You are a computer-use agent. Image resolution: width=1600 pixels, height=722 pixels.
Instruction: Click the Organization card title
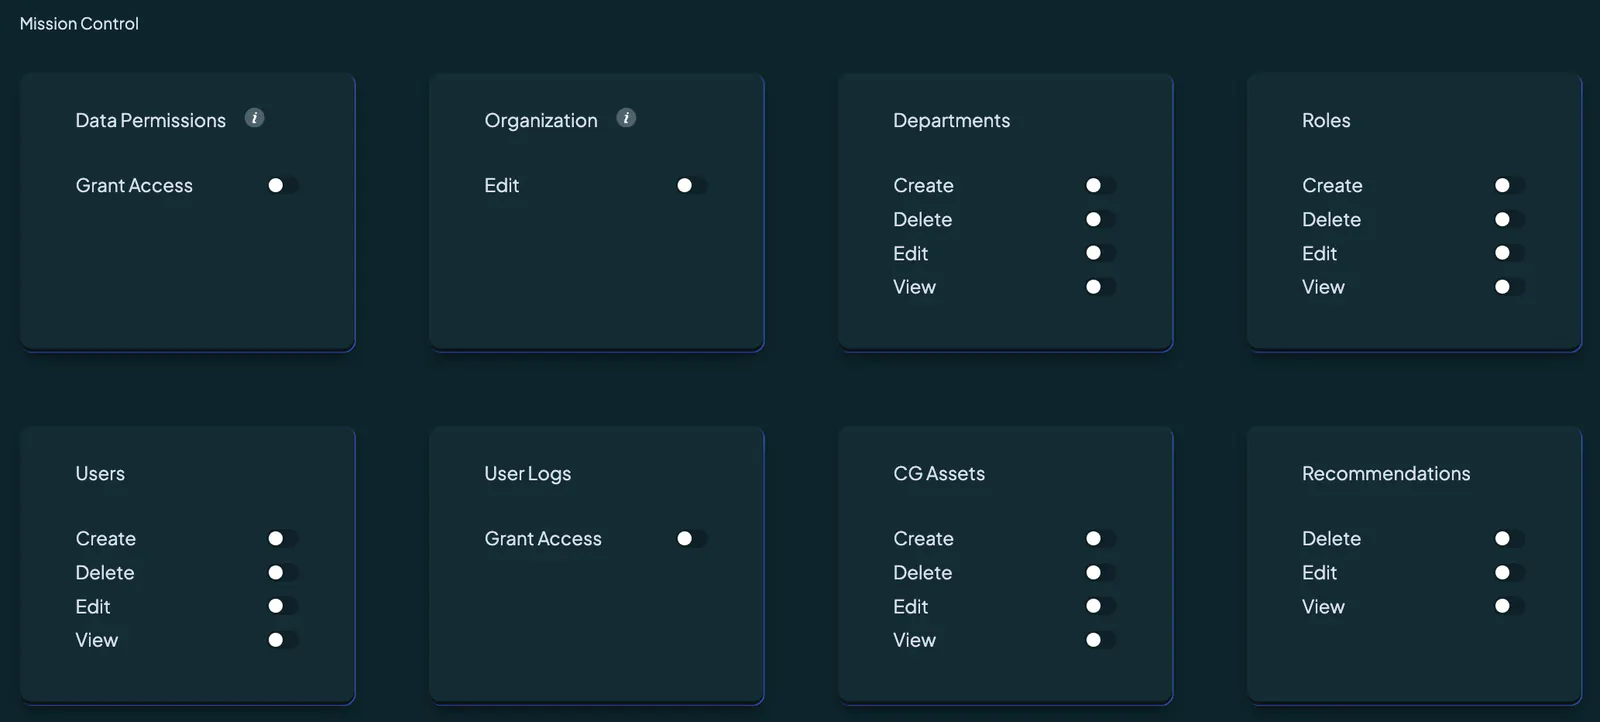541,121
